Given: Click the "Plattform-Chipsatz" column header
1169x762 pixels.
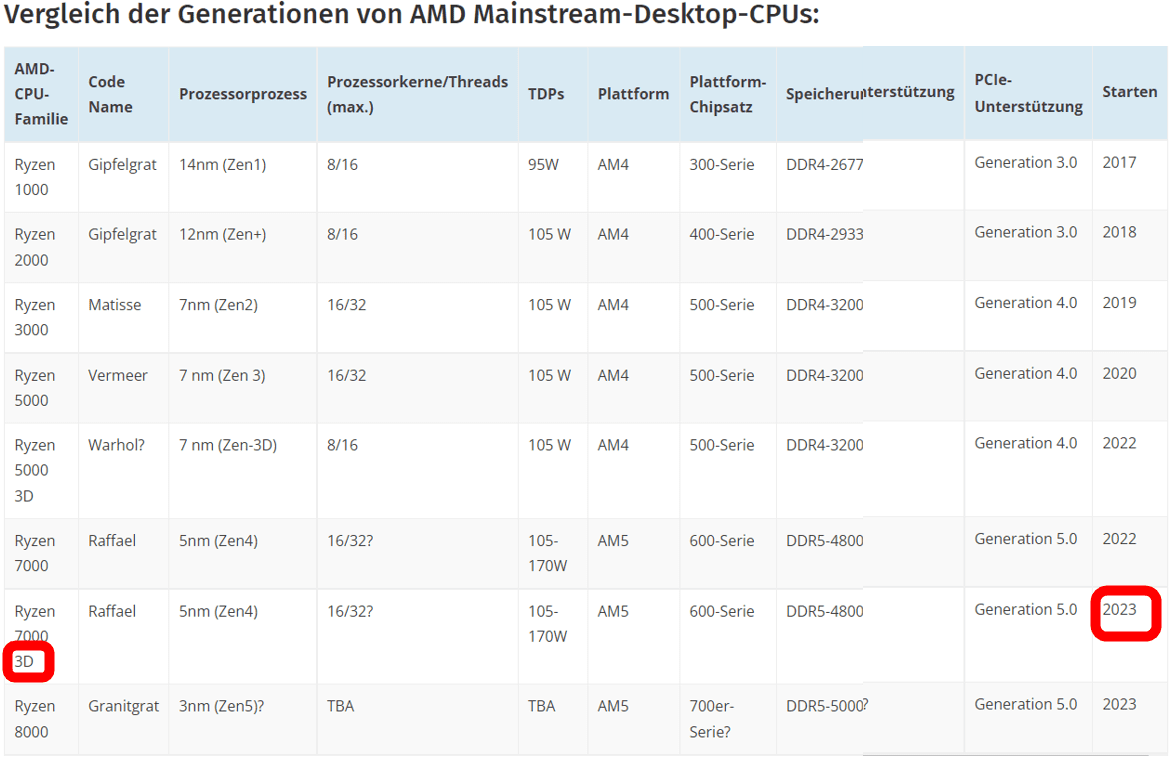Looking at the screenshot, I should click(727, 94).
